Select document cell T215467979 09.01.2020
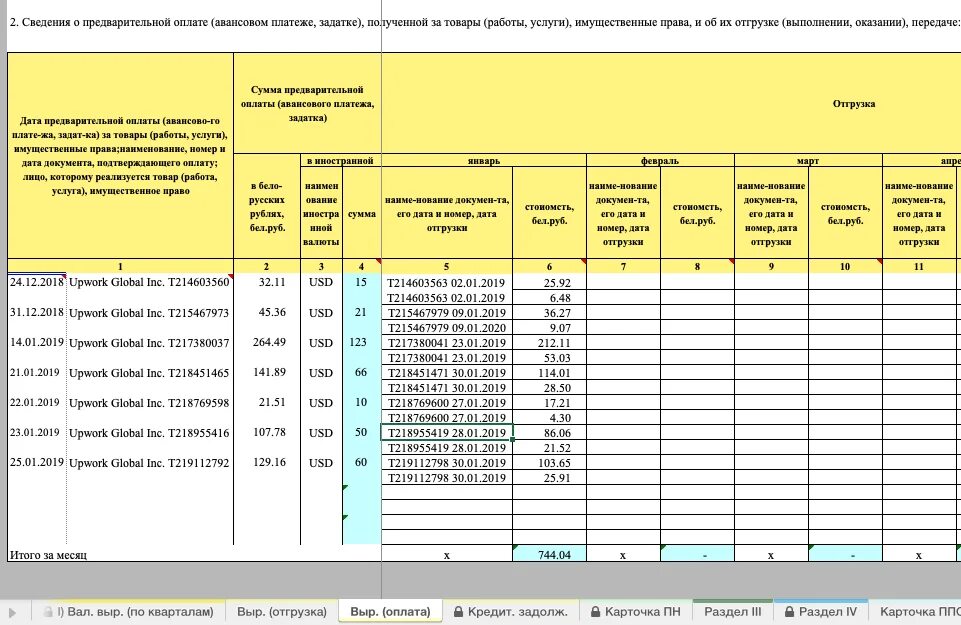This screenshot has height=625, width=961. (446, 328)
